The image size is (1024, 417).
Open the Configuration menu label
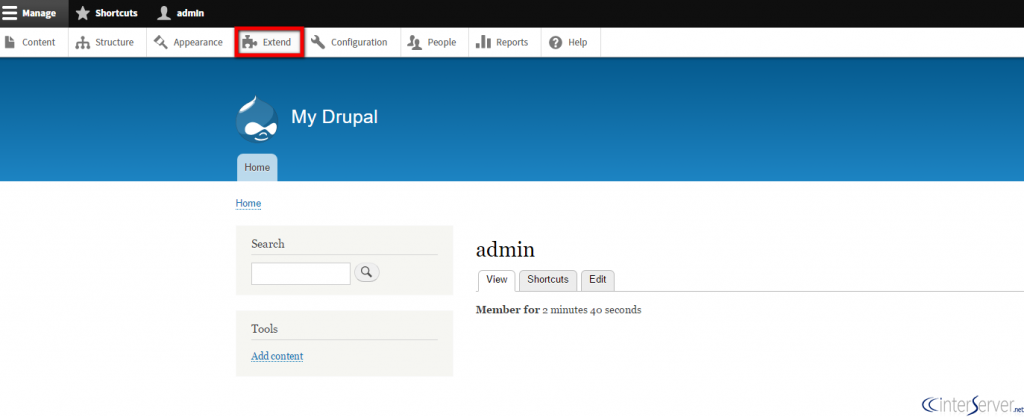(359, 42)
